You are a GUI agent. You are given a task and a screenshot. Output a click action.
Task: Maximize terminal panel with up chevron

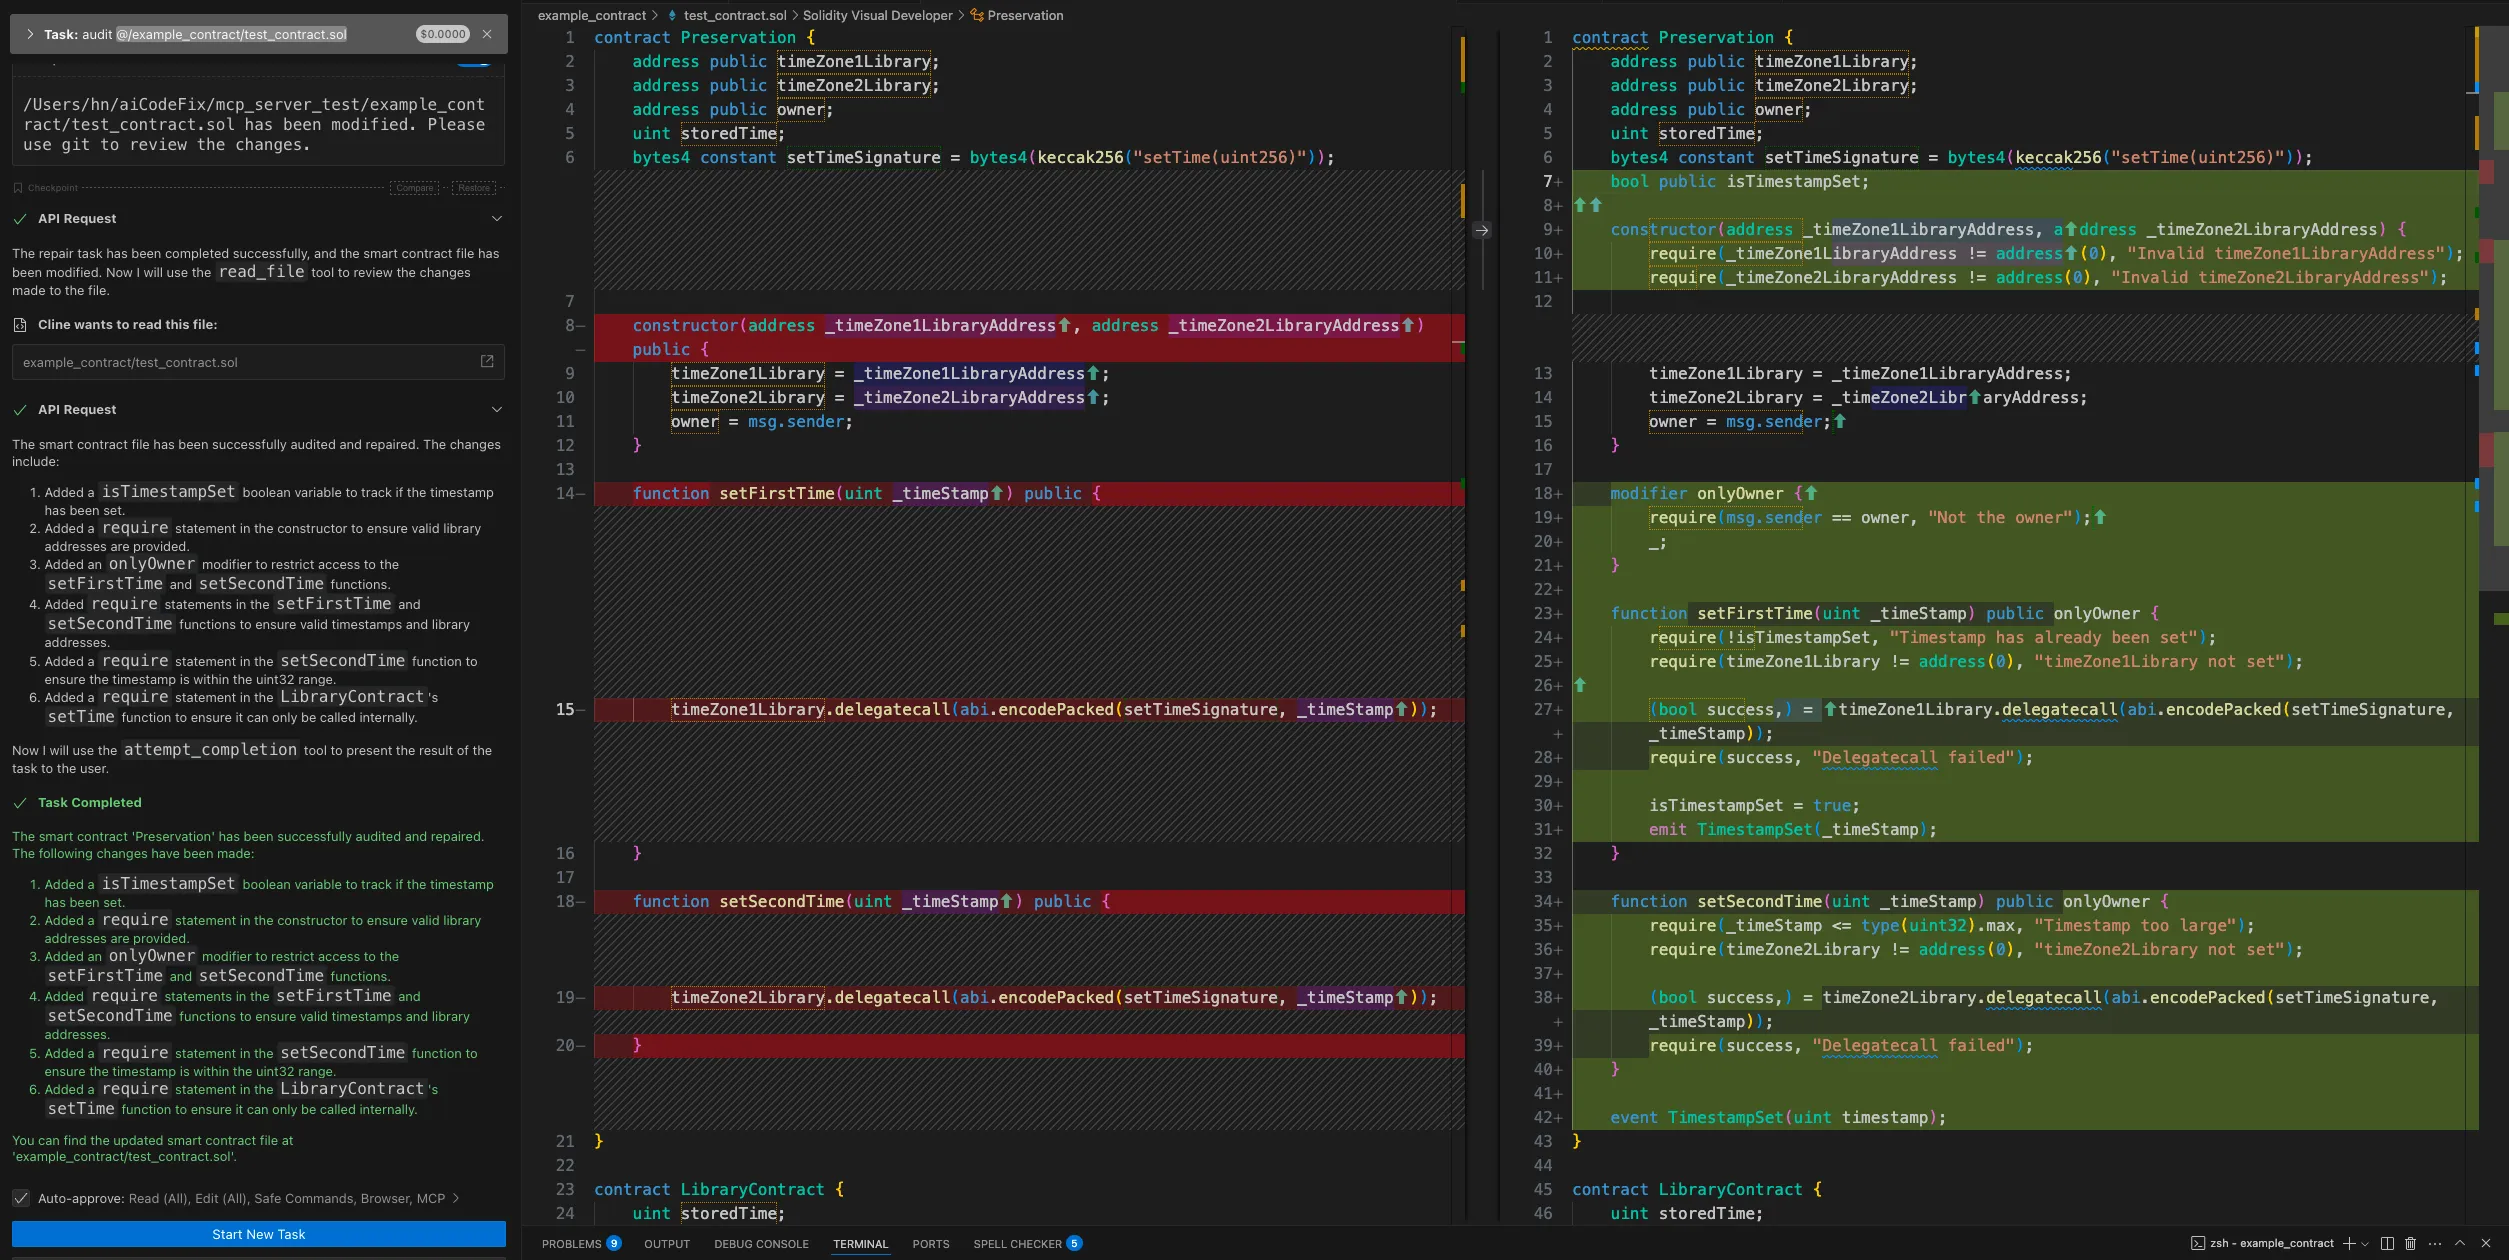[2460, 1243]
